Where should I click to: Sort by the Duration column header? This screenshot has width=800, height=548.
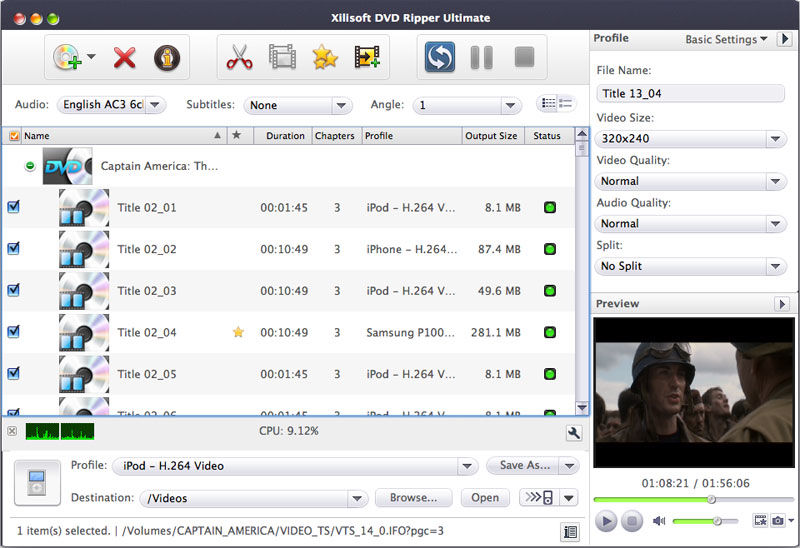tap(285, 136)
